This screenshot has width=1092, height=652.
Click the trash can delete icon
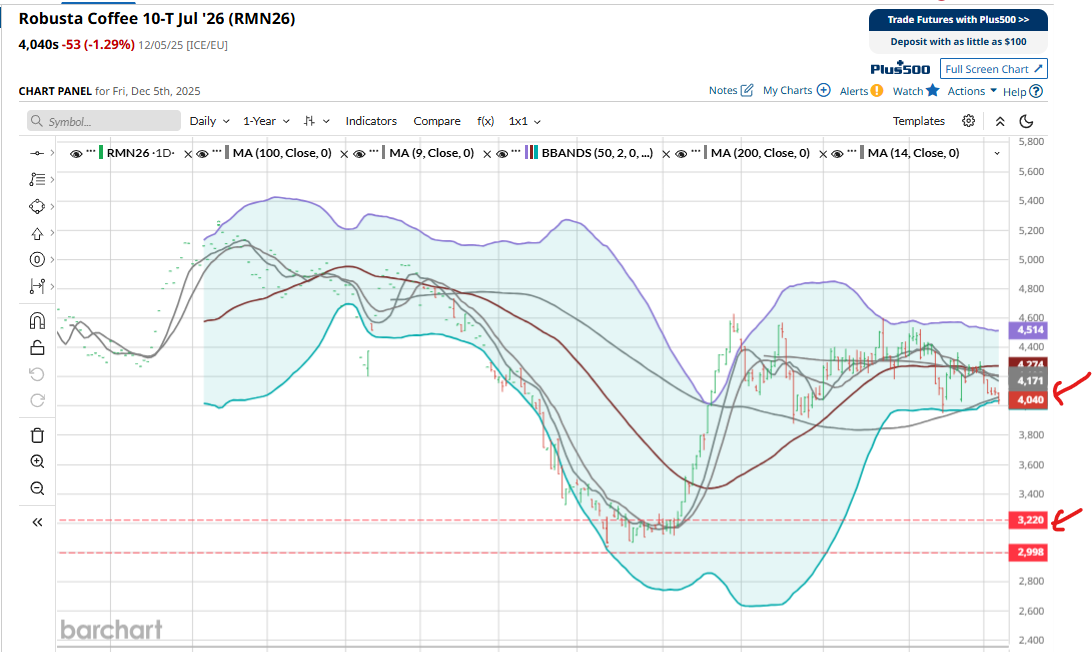[37, 435]
